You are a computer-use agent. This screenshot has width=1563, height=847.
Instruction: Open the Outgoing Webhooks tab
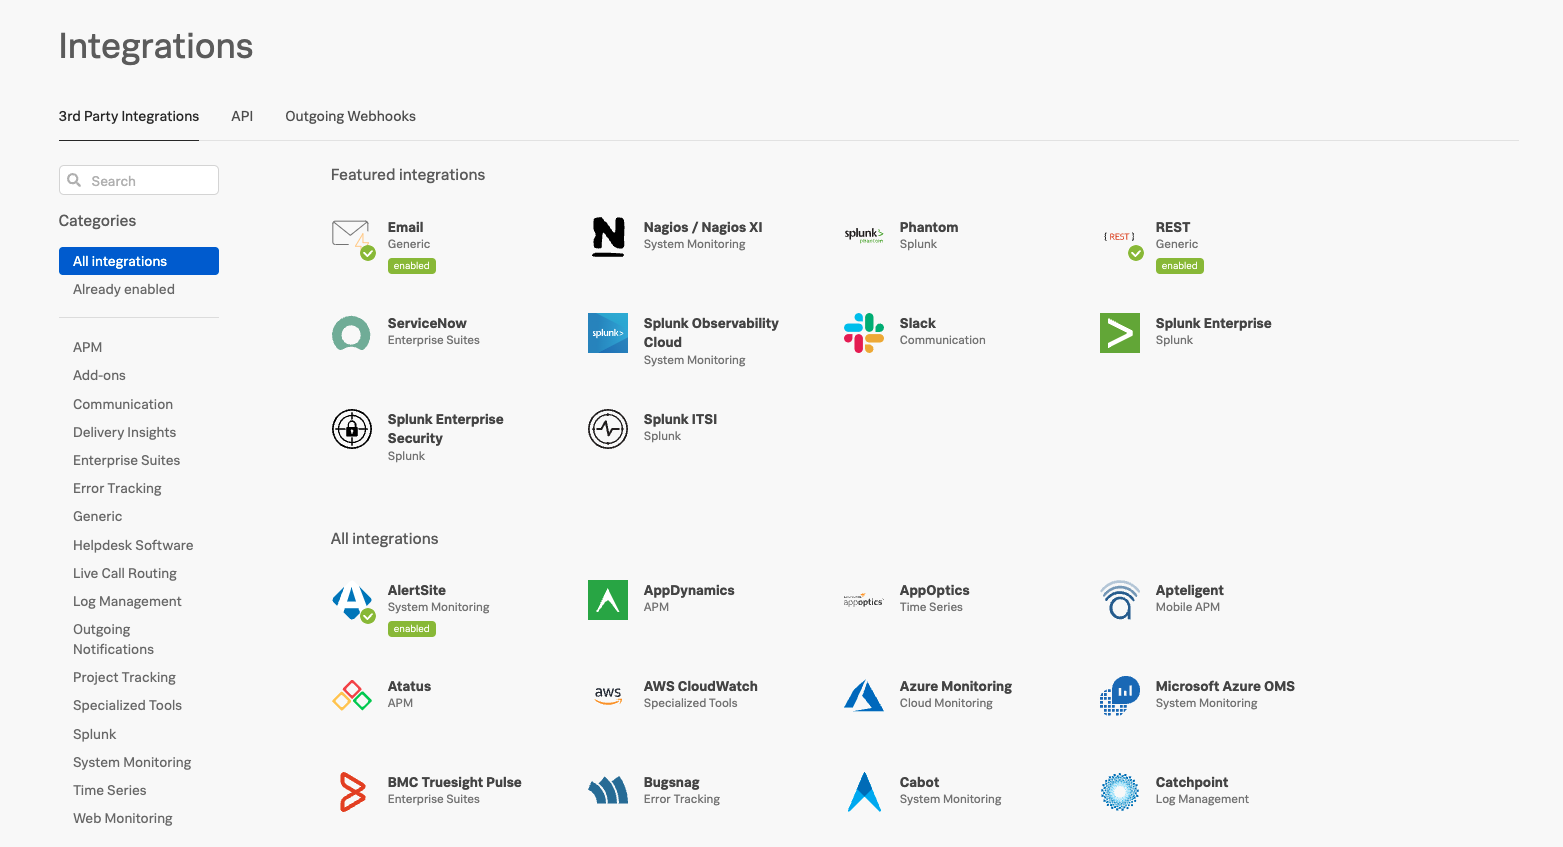(350, 116)
